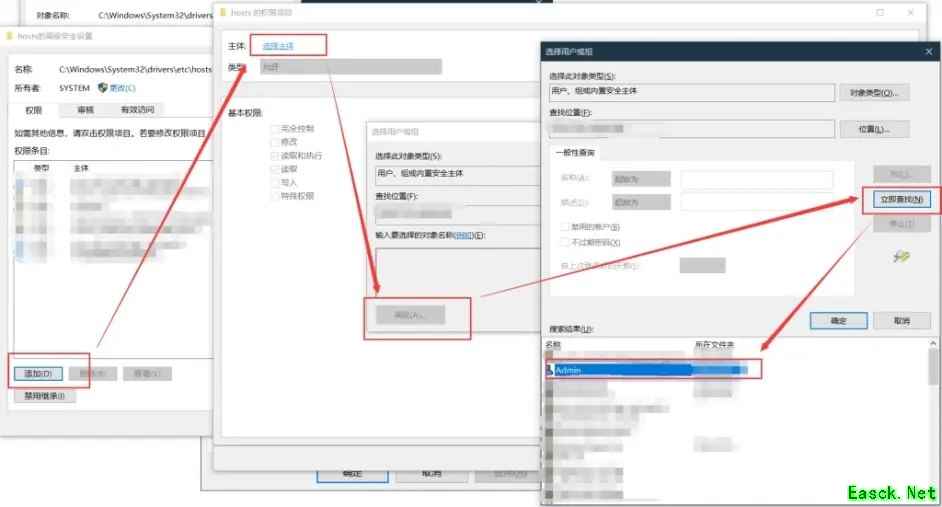
Task: Tick the 不过期密码(X) checkbox
Action: (x=565, y=242)
